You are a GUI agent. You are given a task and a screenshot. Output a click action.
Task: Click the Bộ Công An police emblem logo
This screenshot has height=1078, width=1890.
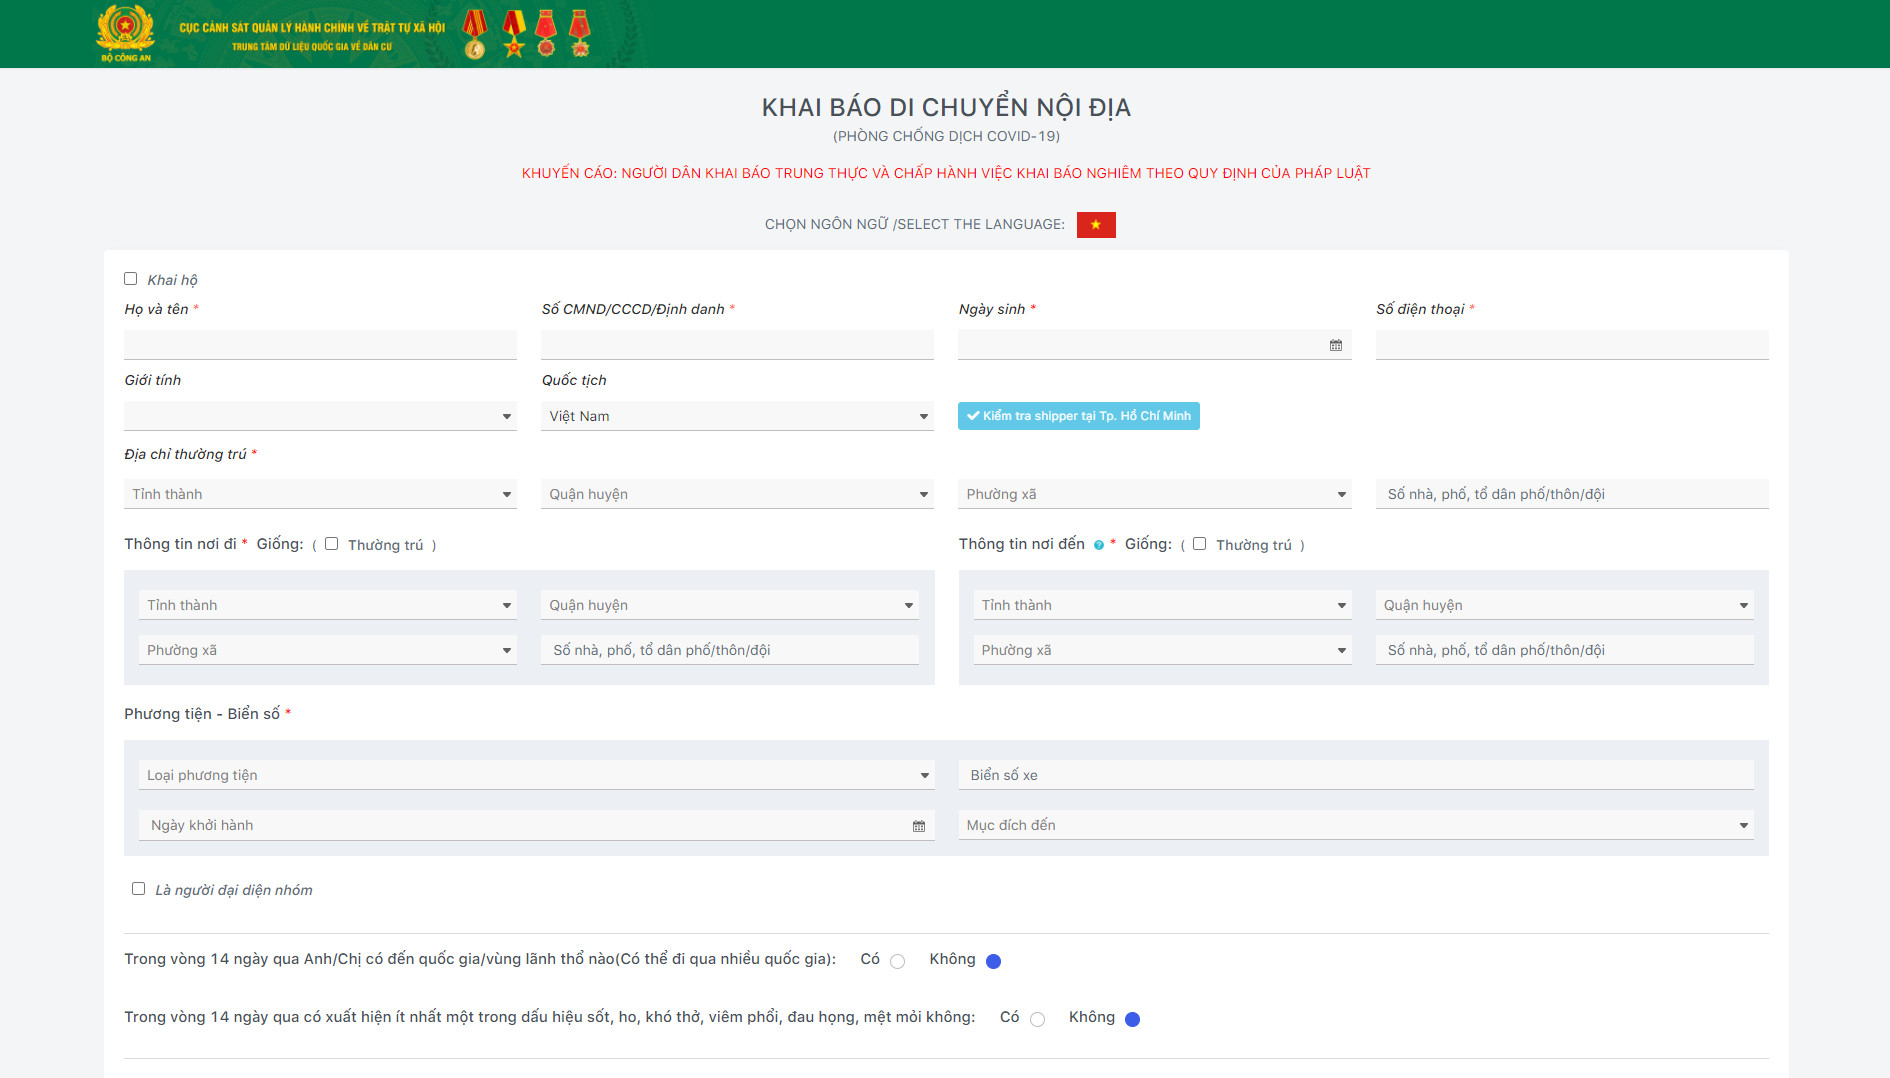pyautogui.click(x=125, y=31)
